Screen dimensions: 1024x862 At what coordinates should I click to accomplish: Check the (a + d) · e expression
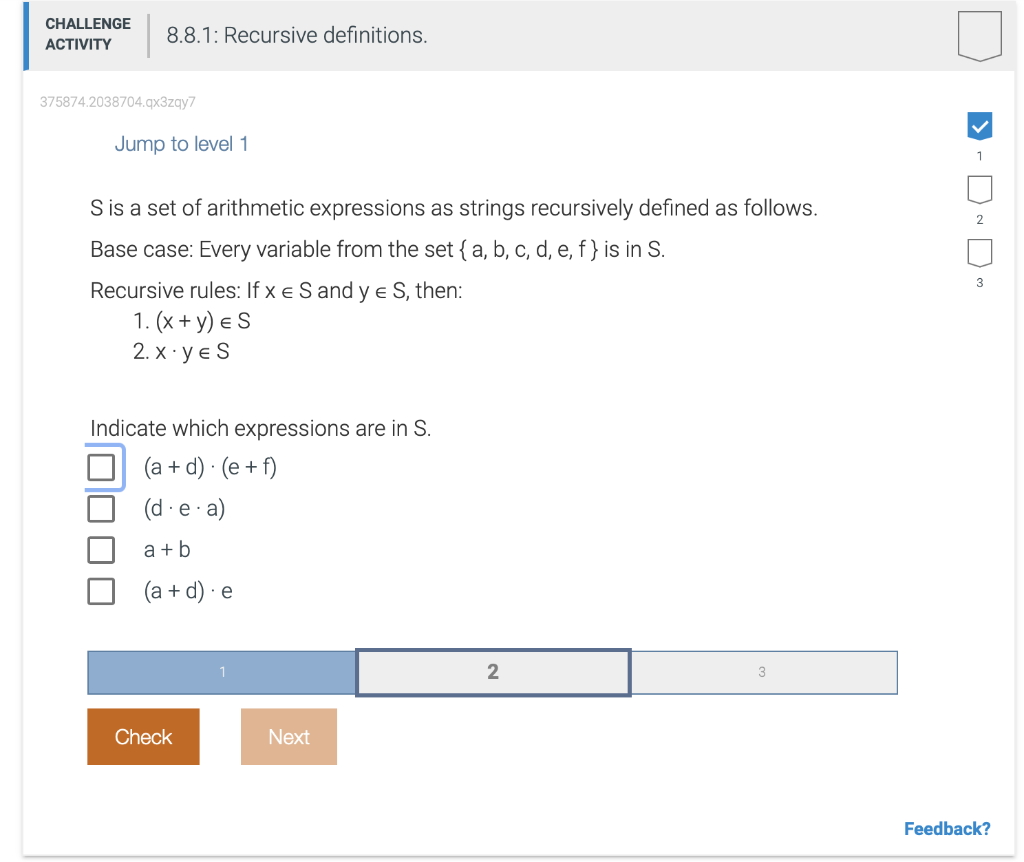click(101, 591)
